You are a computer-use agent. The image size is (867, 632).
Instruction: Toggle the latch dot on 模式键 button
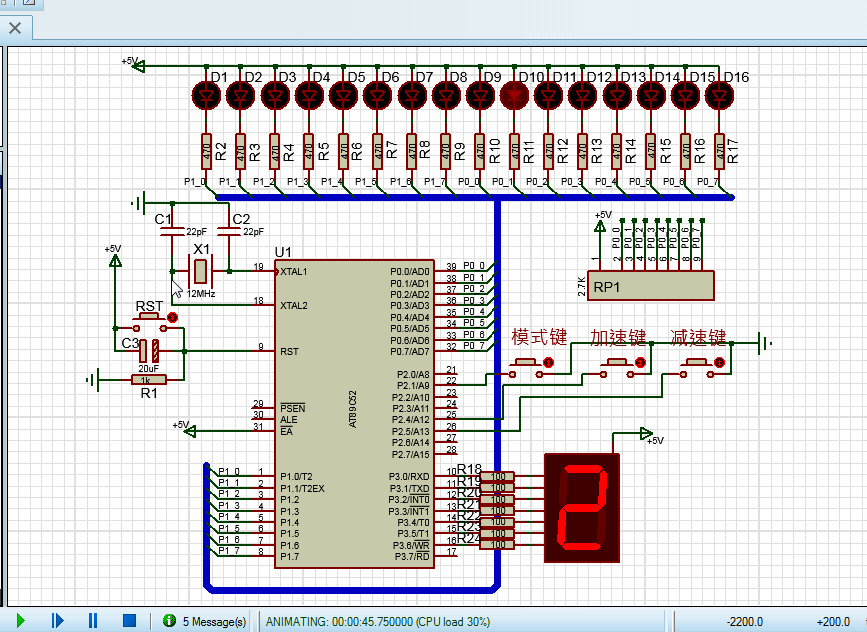pos(548,363)
